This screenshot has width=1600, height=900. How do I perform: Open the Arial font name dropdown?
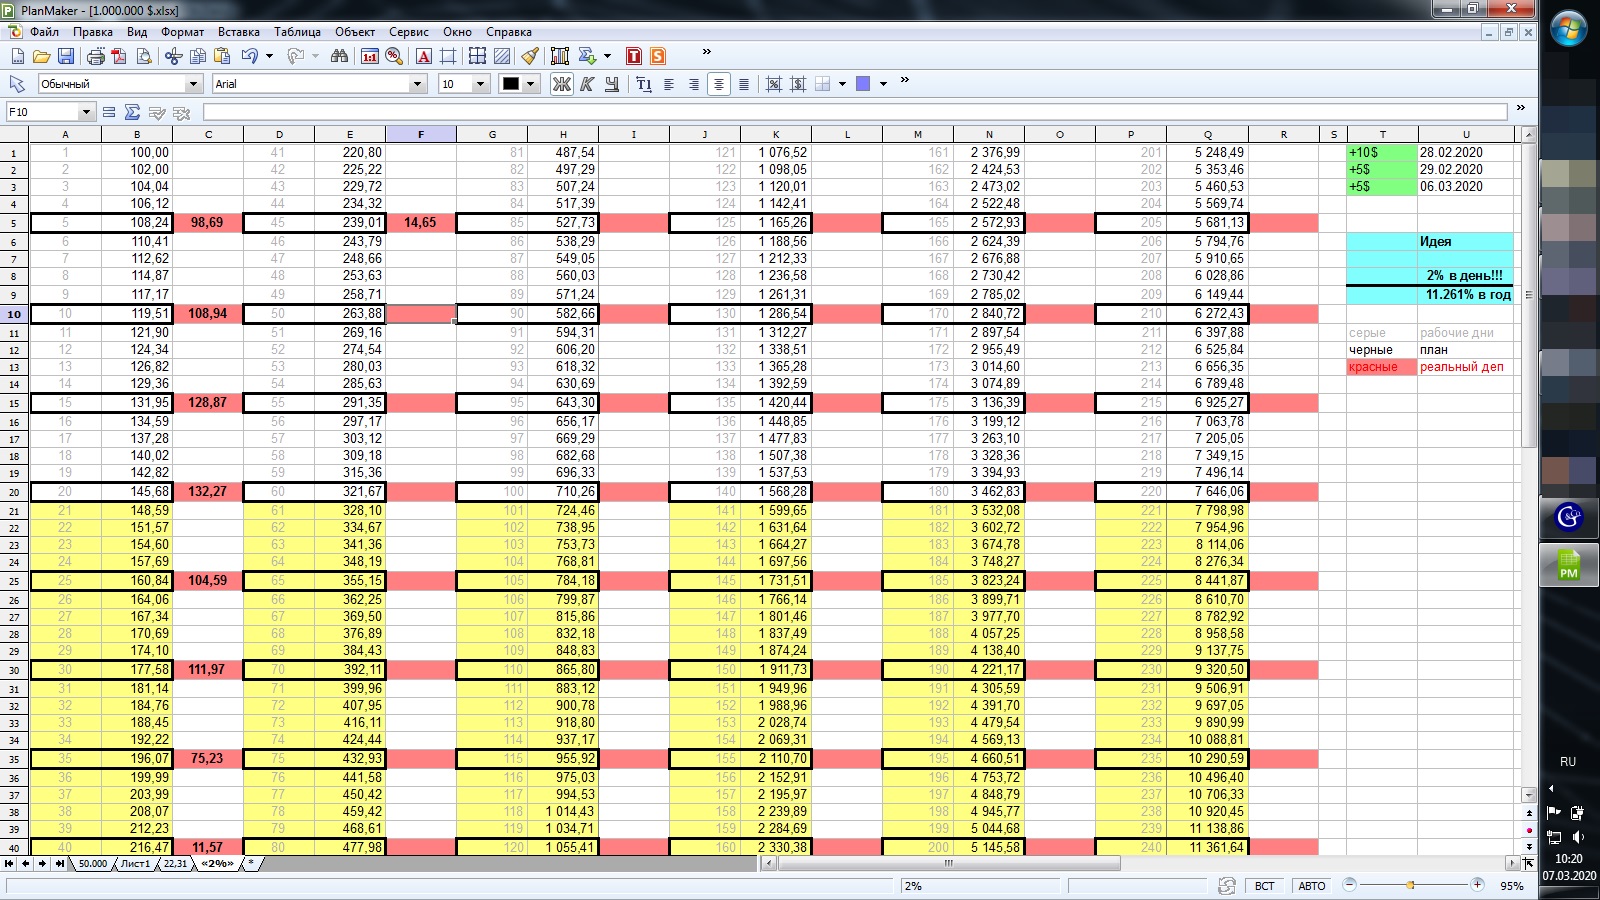[418, 84]
